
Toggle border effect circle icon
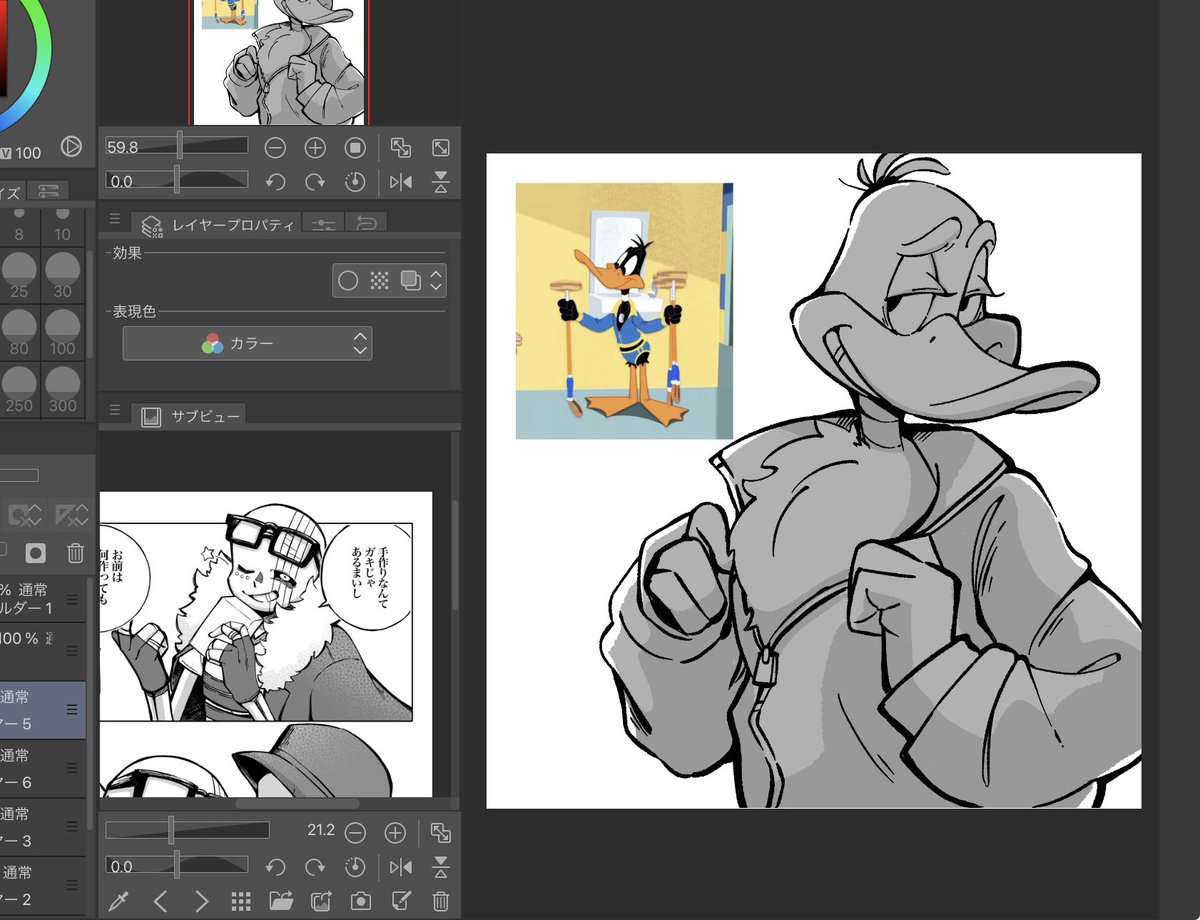tap(347, 281)
